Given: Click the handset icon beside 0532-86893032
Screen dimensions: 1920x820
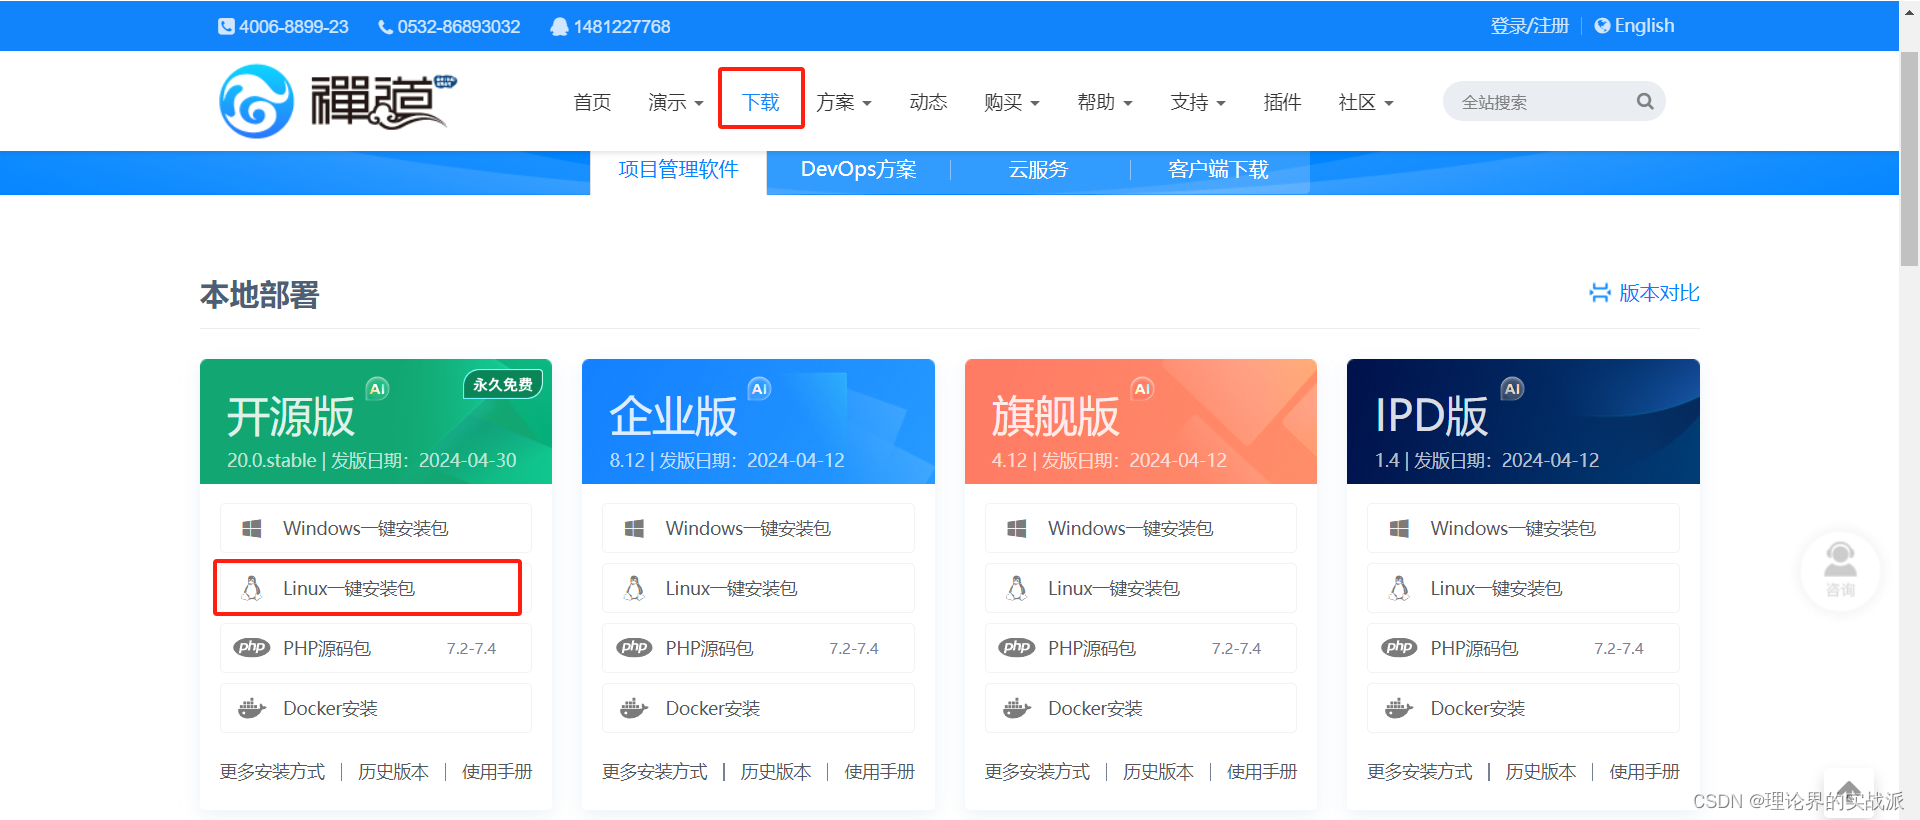Looking at the screenshot, I should point(385,27).
